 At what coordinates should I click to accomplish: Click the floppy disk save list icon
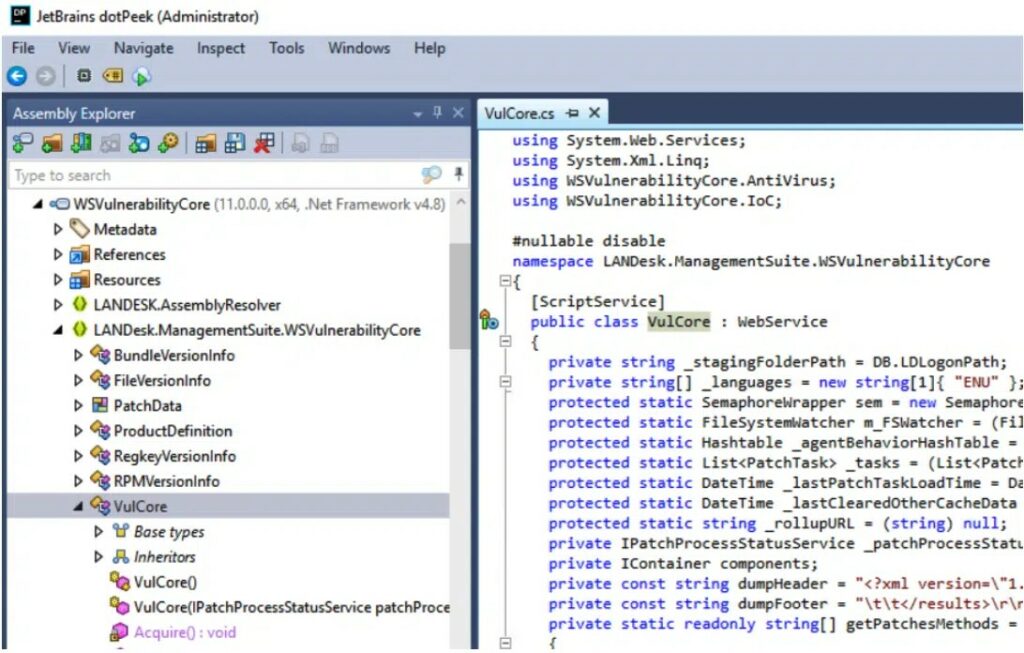235,144
